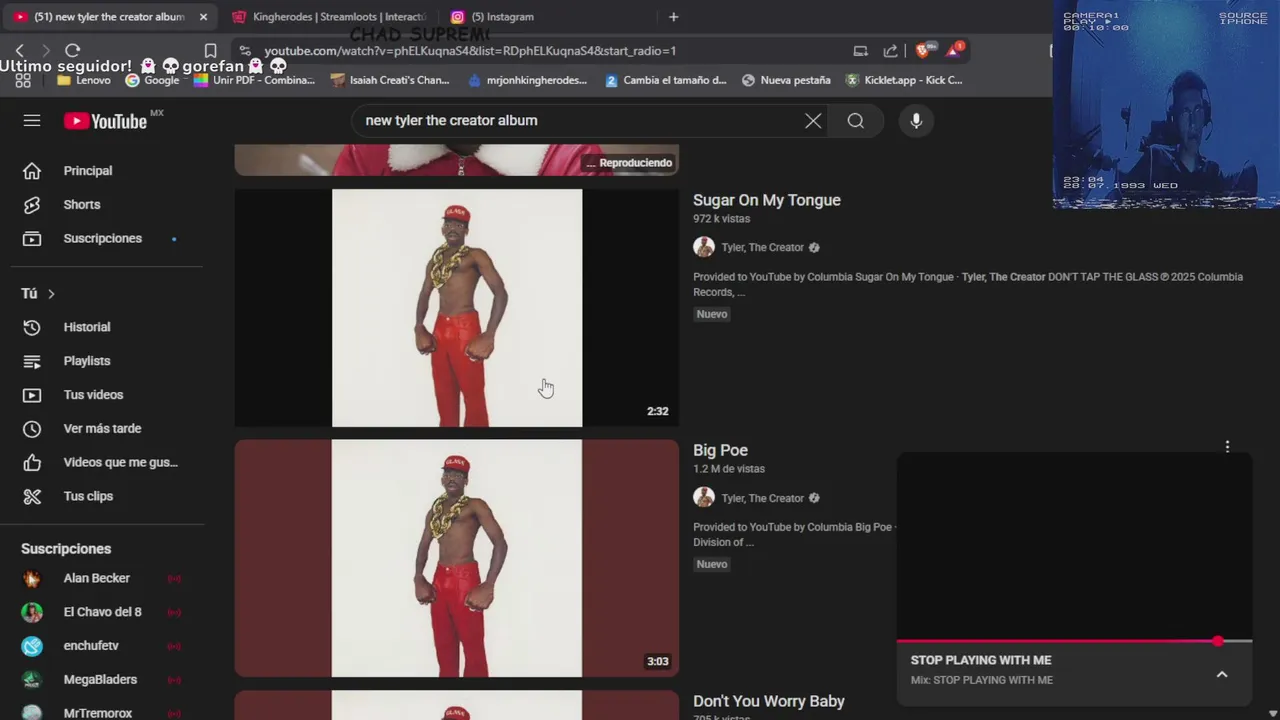
Task: Open the Brave Shields lion icon
Action: click(925, 50)
